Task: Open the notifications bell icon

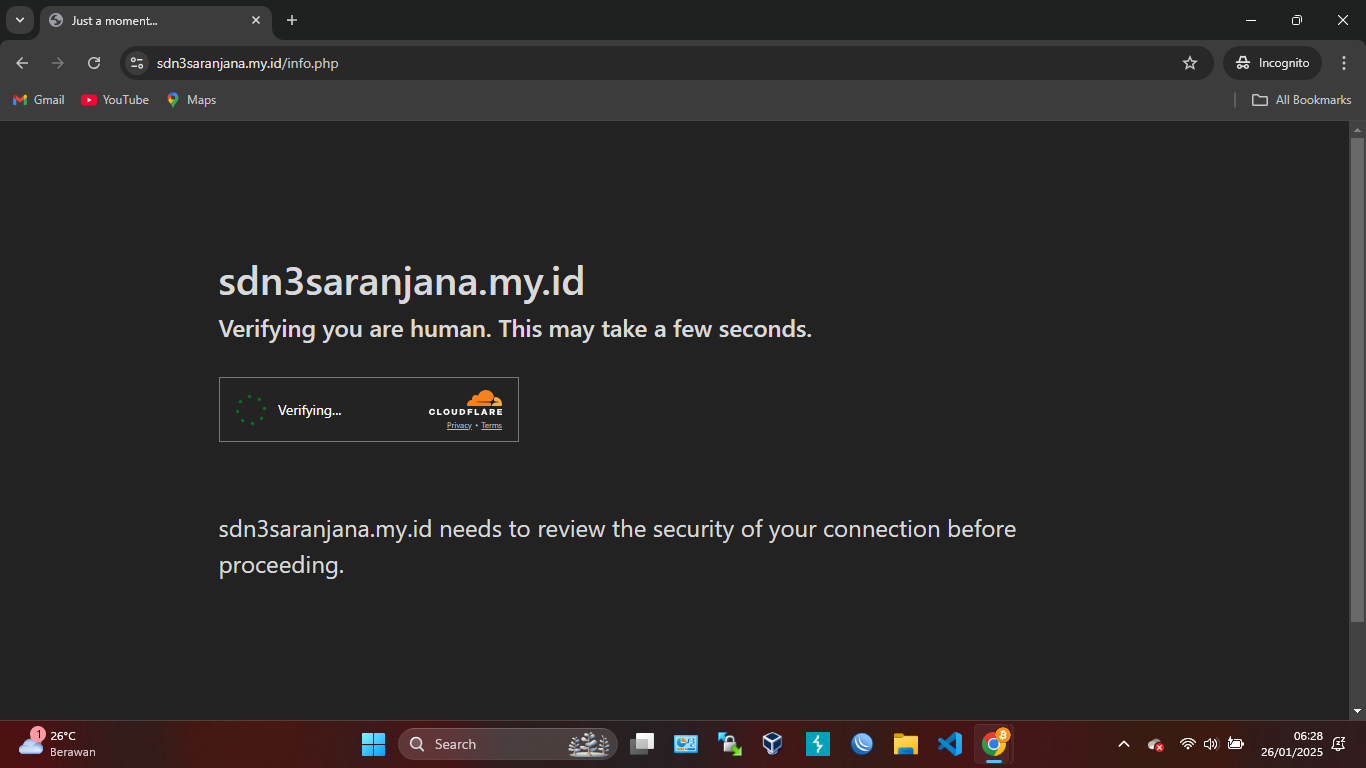Action: tap(1339, 744)
